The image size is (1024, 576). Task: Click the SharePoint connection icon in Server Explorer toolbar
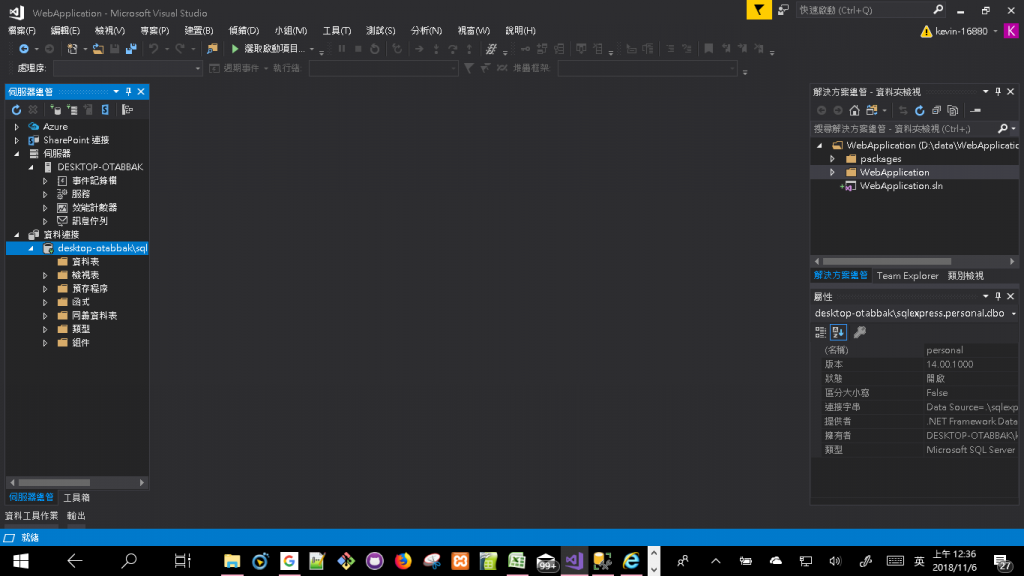click(x=105, y=110)
